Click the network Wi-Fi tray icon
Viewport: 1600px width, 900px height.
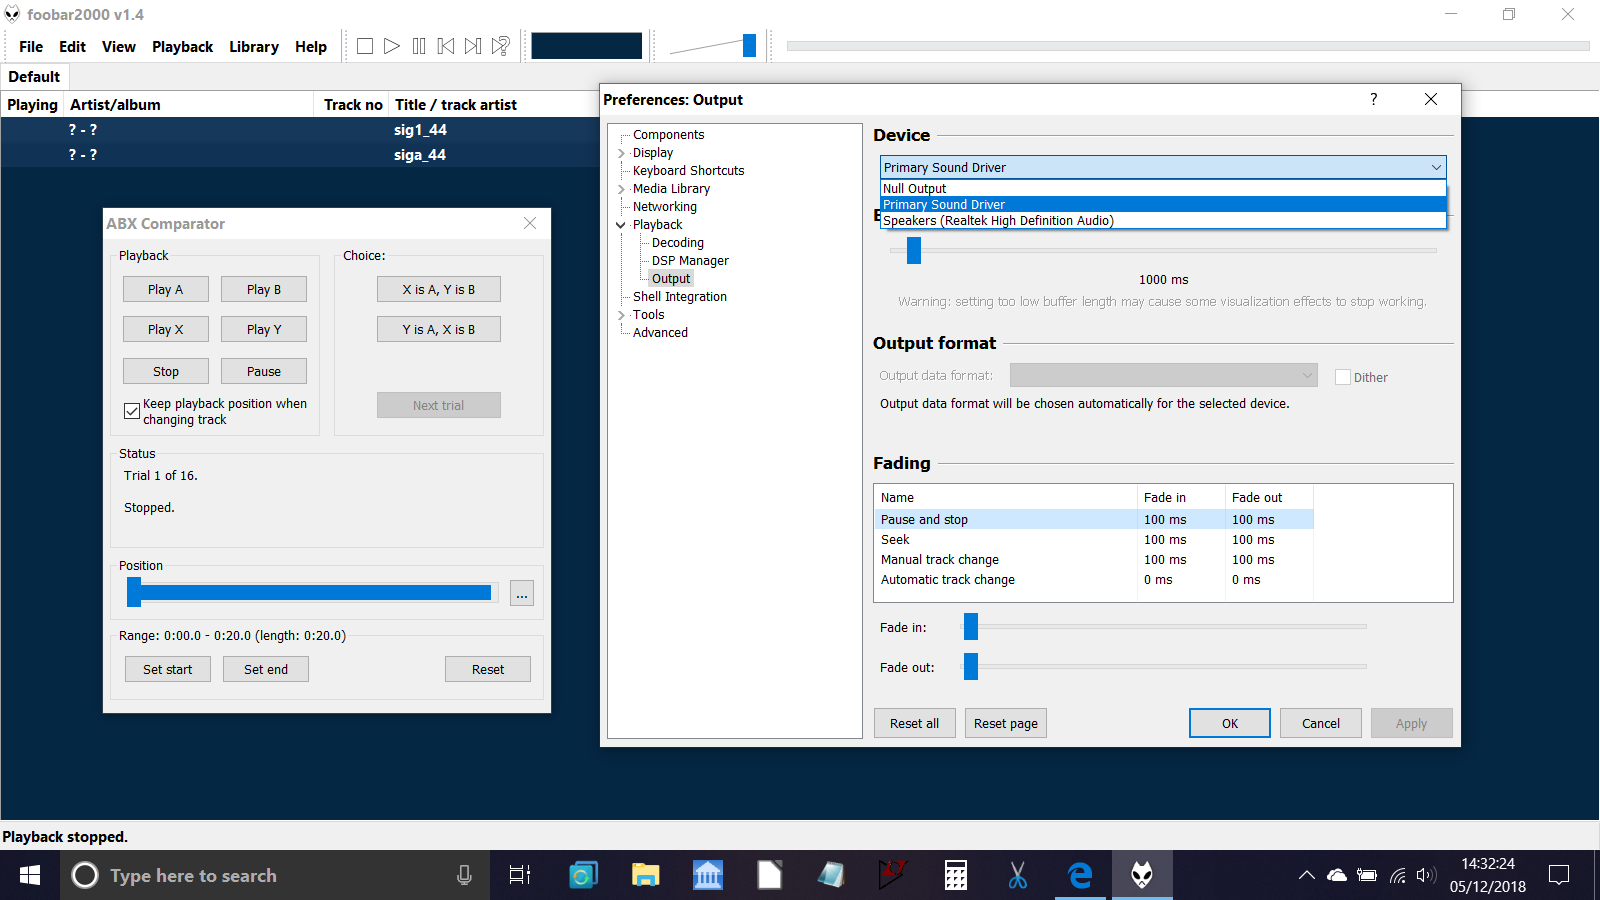pyautogui.click(x=1397, y=875)
